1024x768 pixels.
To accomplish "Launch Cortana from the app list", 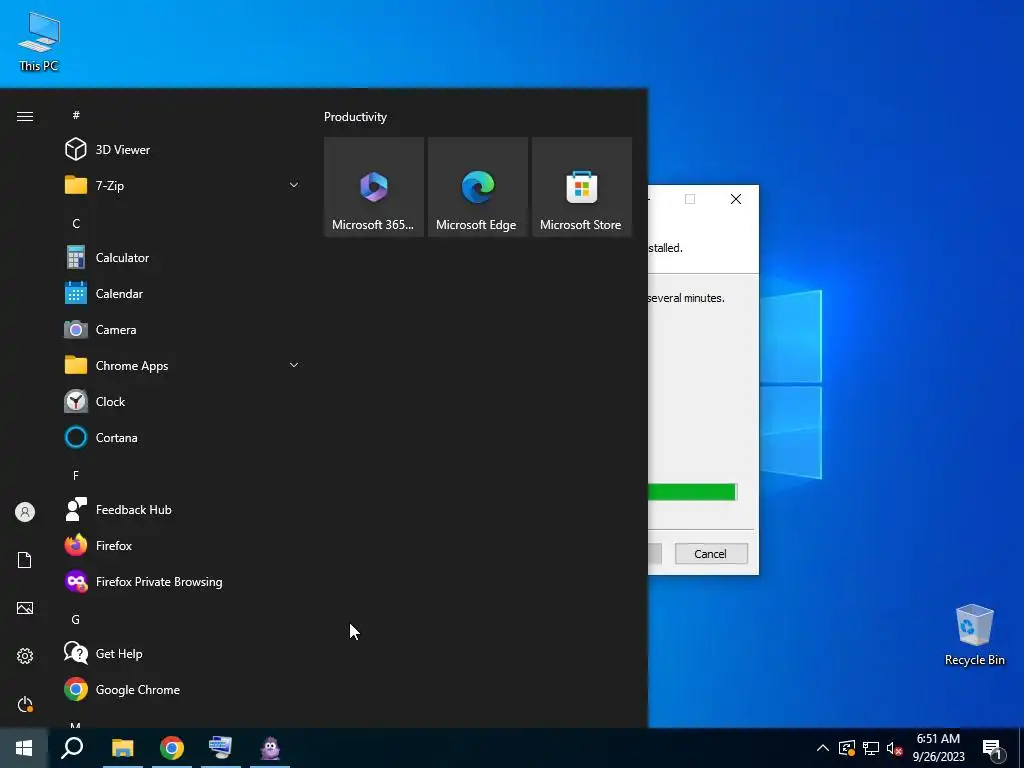I will pyautogui.click(x=183, y=438).
